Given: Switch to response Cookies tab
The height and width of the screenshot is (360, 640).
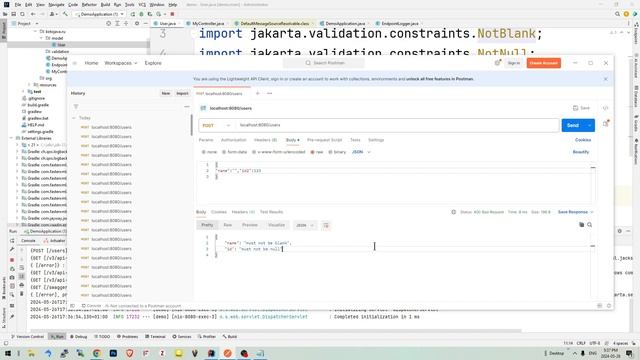Looking at the screenshot, I should (x=219, y=212).
